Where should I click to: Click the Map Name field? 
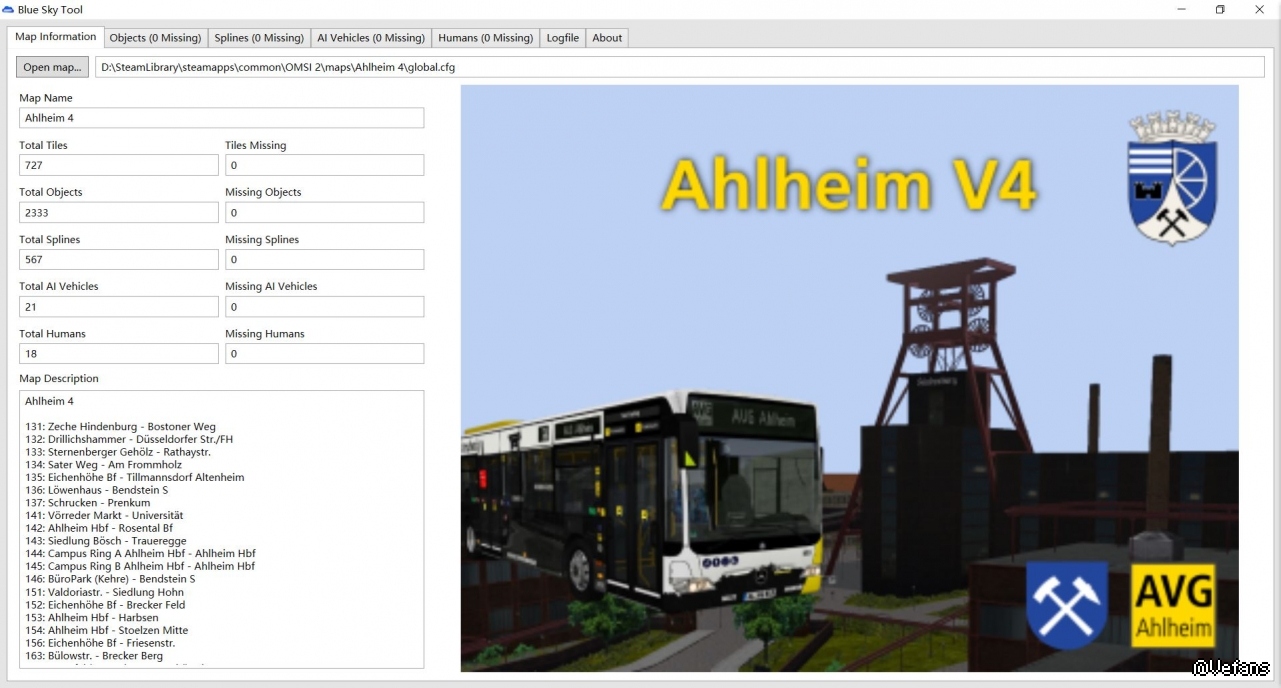click(221, 118)
